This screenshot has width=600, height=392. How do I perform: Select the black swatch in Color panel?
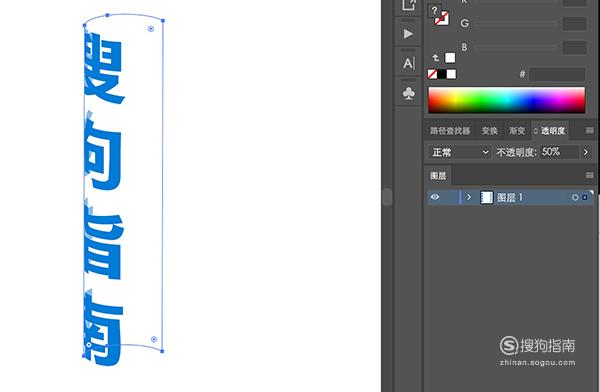(442, 74)
